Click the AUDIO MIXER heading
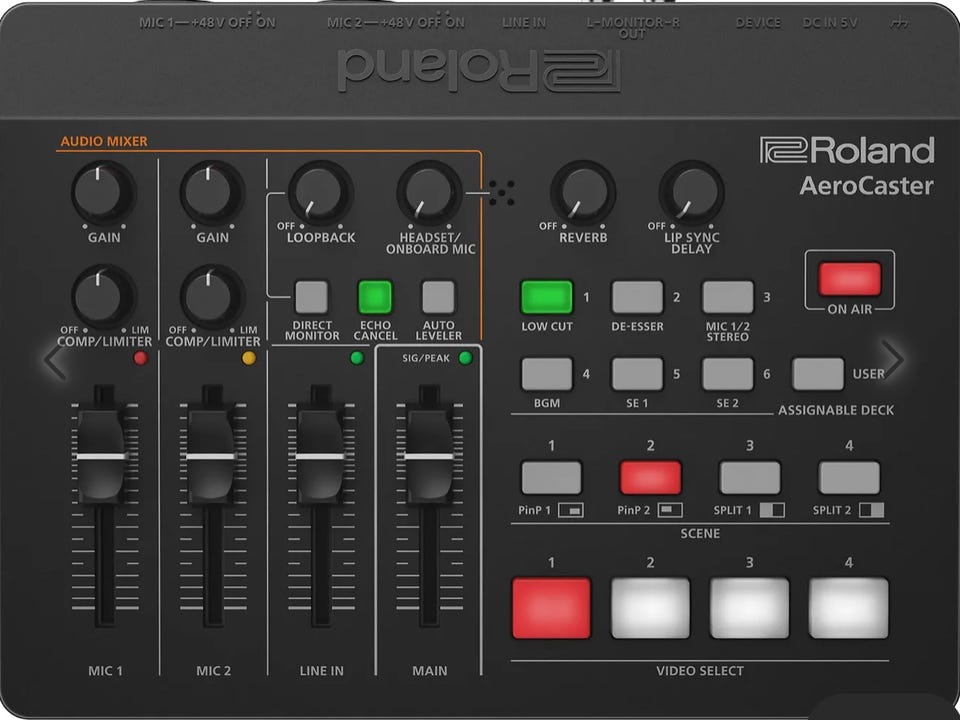Screen dimensions: 960x720 tap(104, 141)
